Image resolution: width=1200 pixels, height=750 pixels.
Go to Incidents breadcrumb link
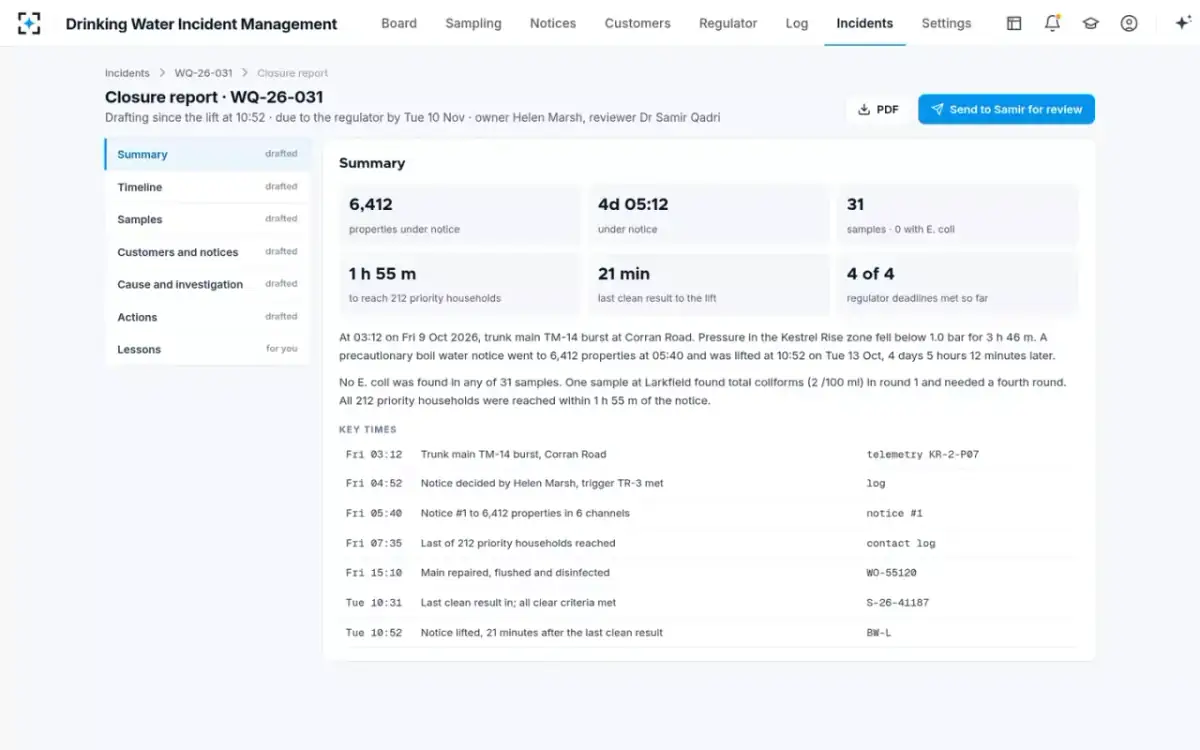point(127,73)
